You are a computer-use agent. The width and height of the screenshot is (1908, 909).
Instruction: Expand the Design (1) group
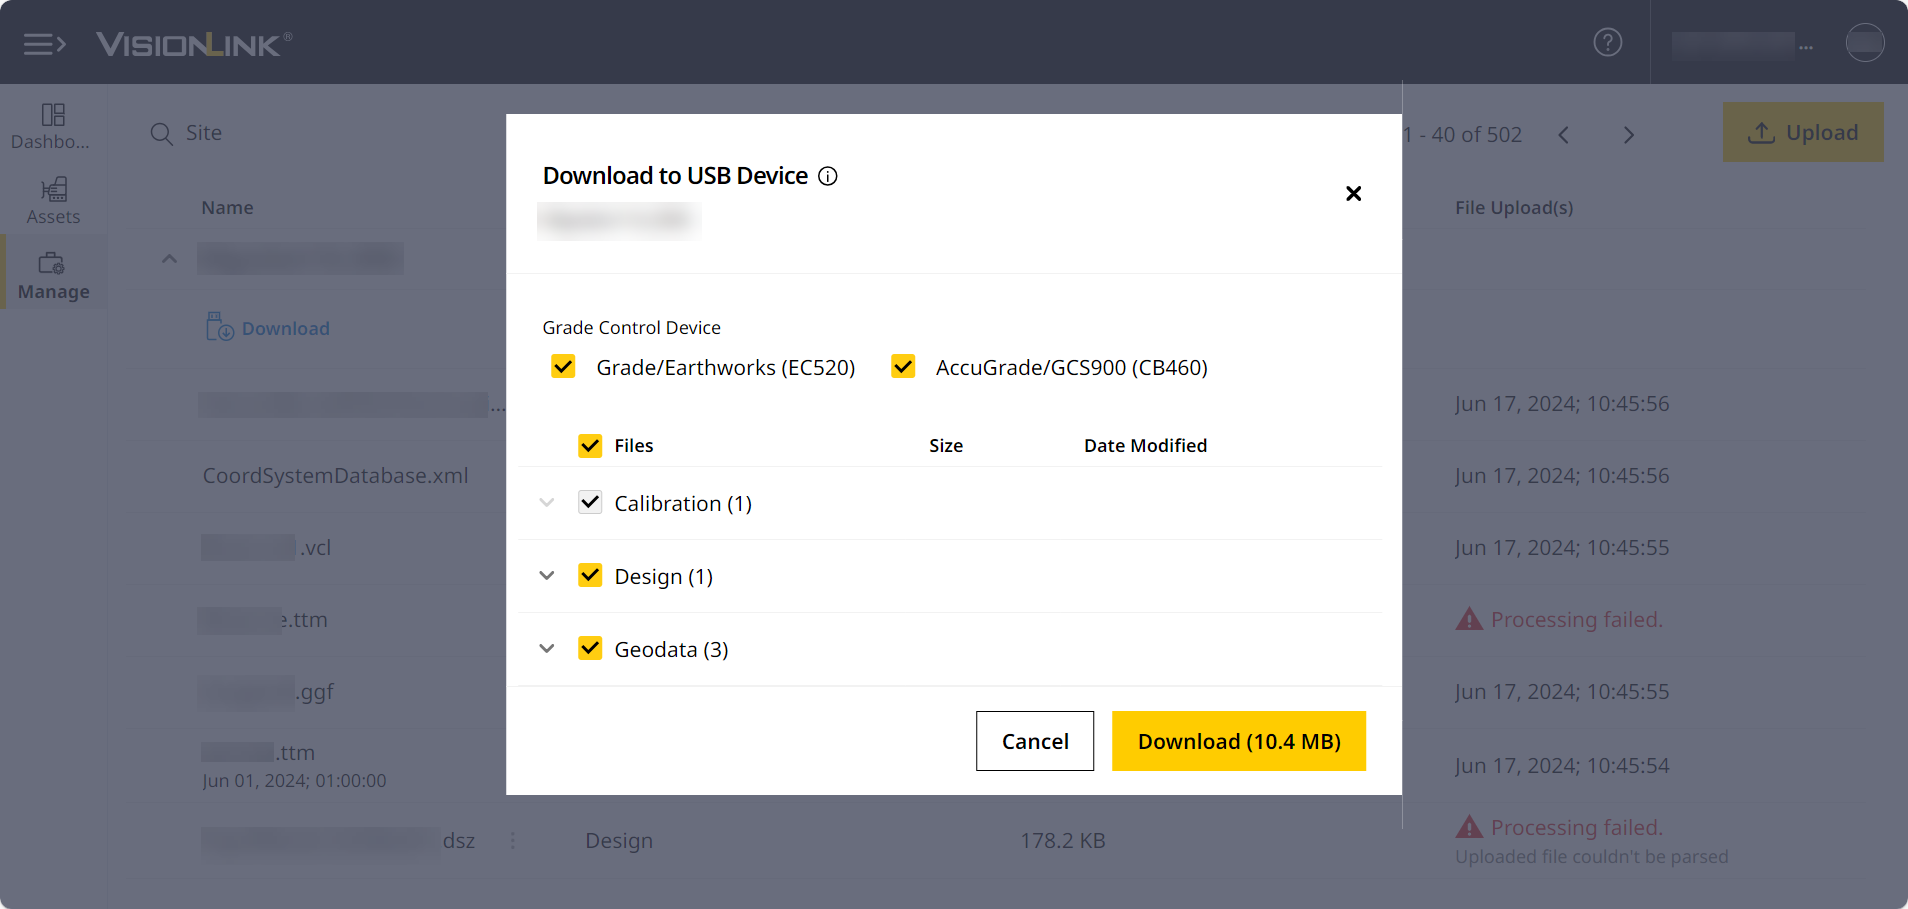pyautogui.click(x=547, y=576)
